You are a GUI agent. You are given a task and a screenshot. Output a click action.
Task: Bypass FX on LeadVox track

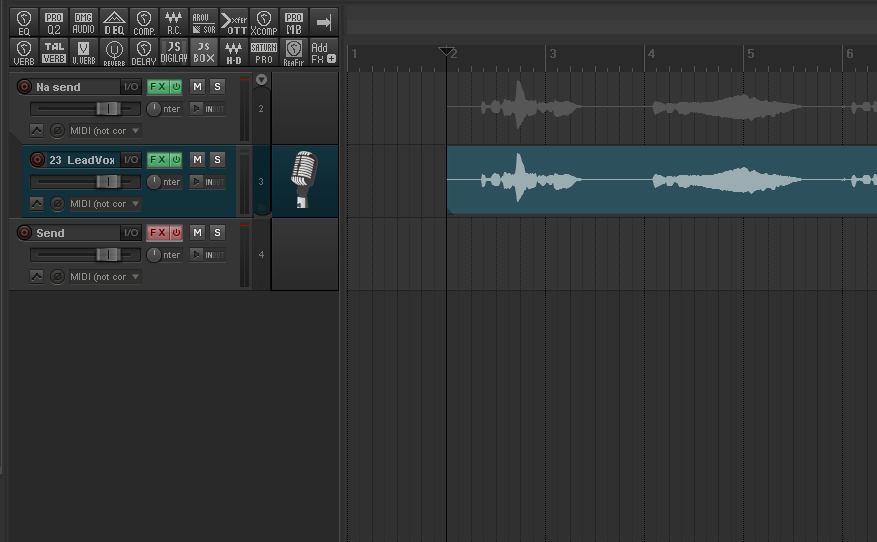[176, 159]
